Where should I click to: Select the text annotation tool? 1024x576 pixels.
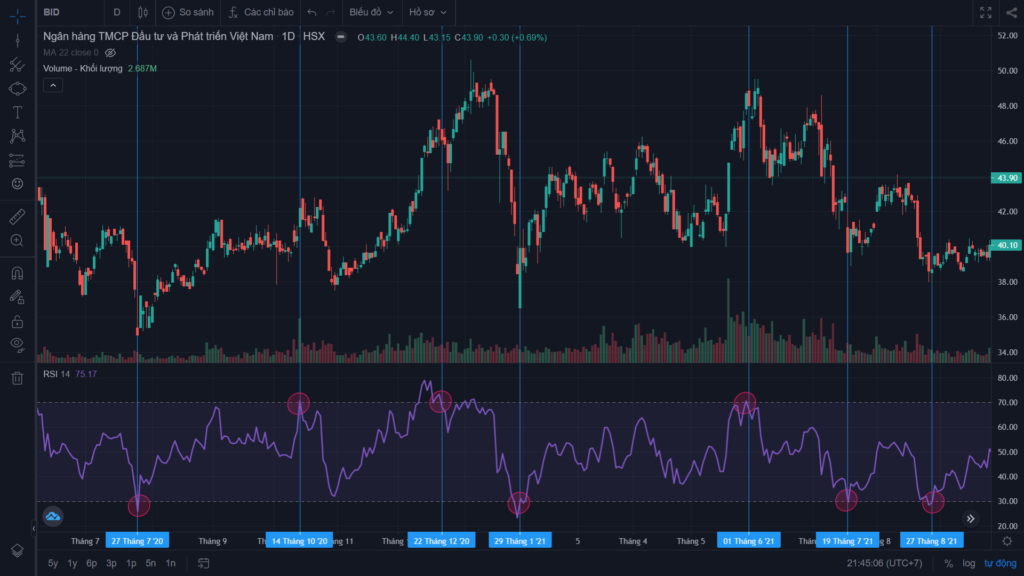18,112
